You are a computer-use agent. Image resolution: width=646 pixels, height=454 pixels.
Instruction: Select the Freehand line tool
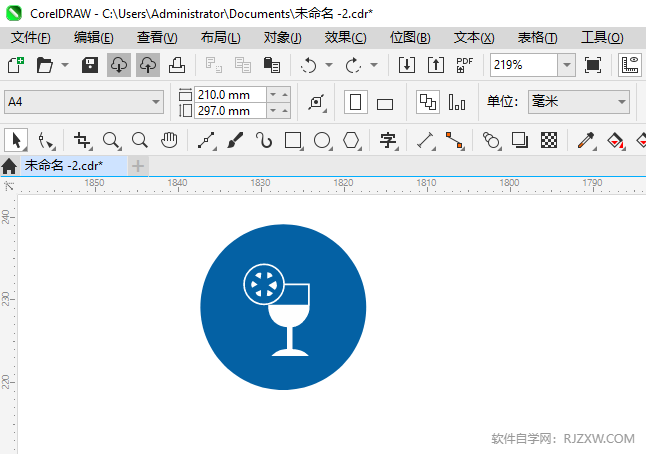pyautogui.click(x=206, y=140)
